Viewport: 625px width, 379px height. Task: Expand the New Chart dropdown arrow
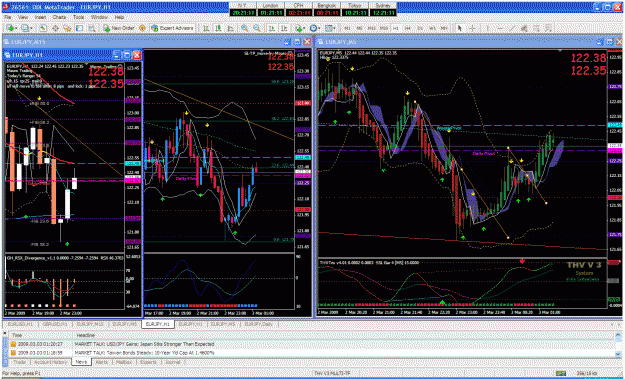point(17,28)
